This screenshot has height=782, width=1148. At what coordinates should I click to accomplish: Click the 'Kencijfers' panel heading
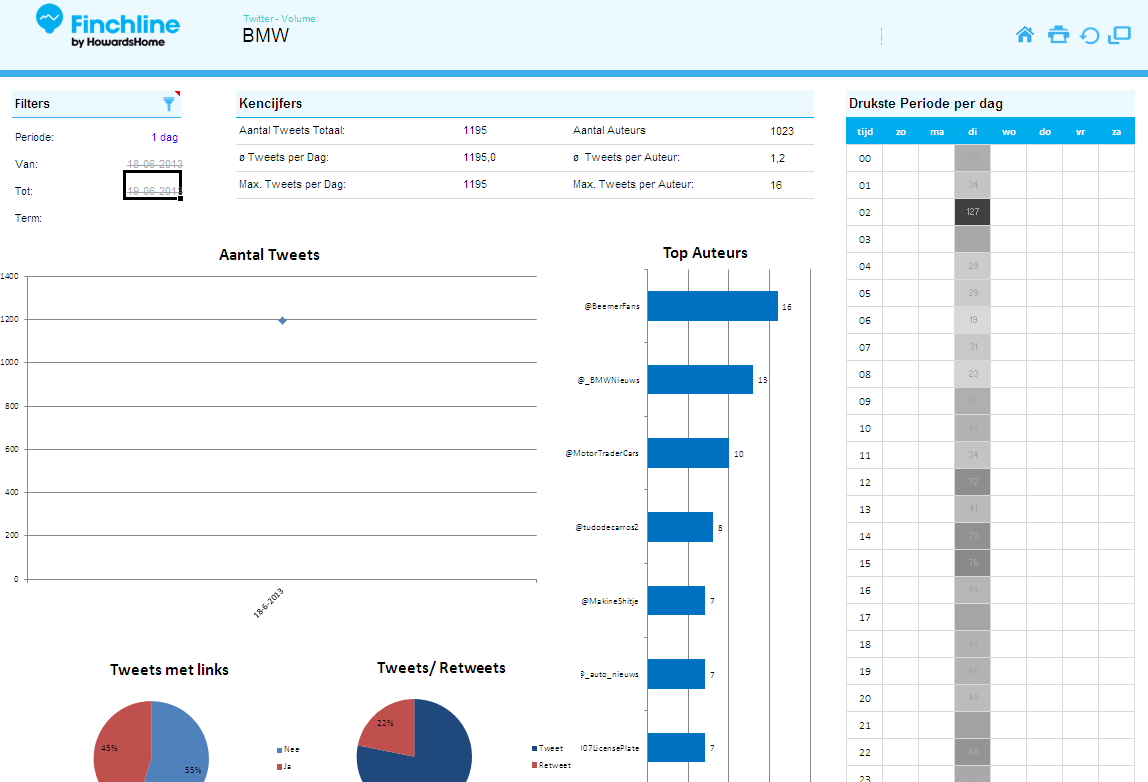(270, 103)
